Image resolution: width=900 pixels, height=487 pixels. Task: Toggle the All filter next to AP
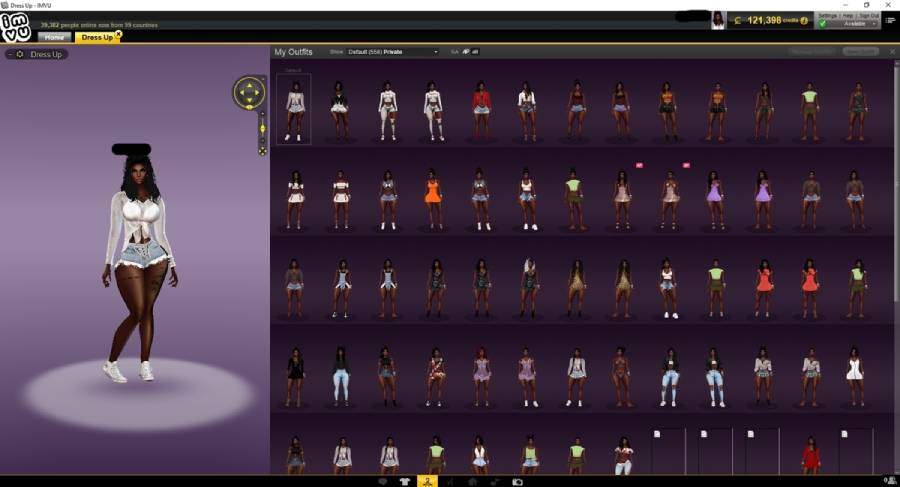click(x=475, y=52)
